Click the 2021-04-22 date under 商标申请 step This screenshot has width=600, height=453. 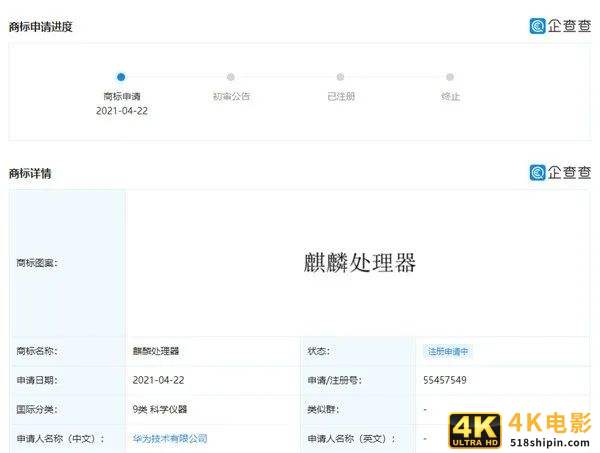pos(122,111)
